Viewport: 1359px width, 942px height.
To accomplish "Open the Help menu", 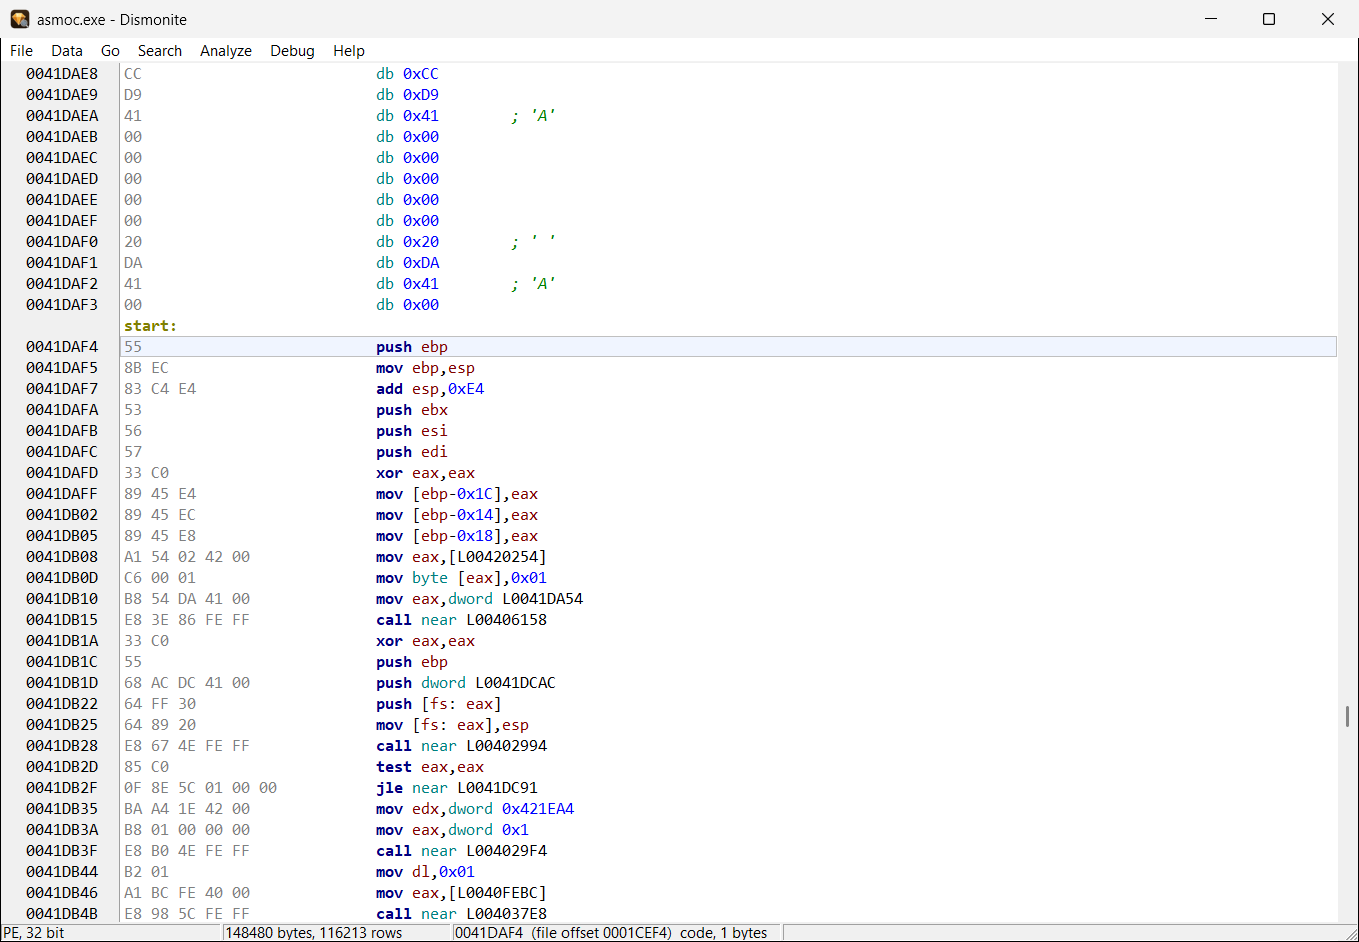I will tap(349, 51).
